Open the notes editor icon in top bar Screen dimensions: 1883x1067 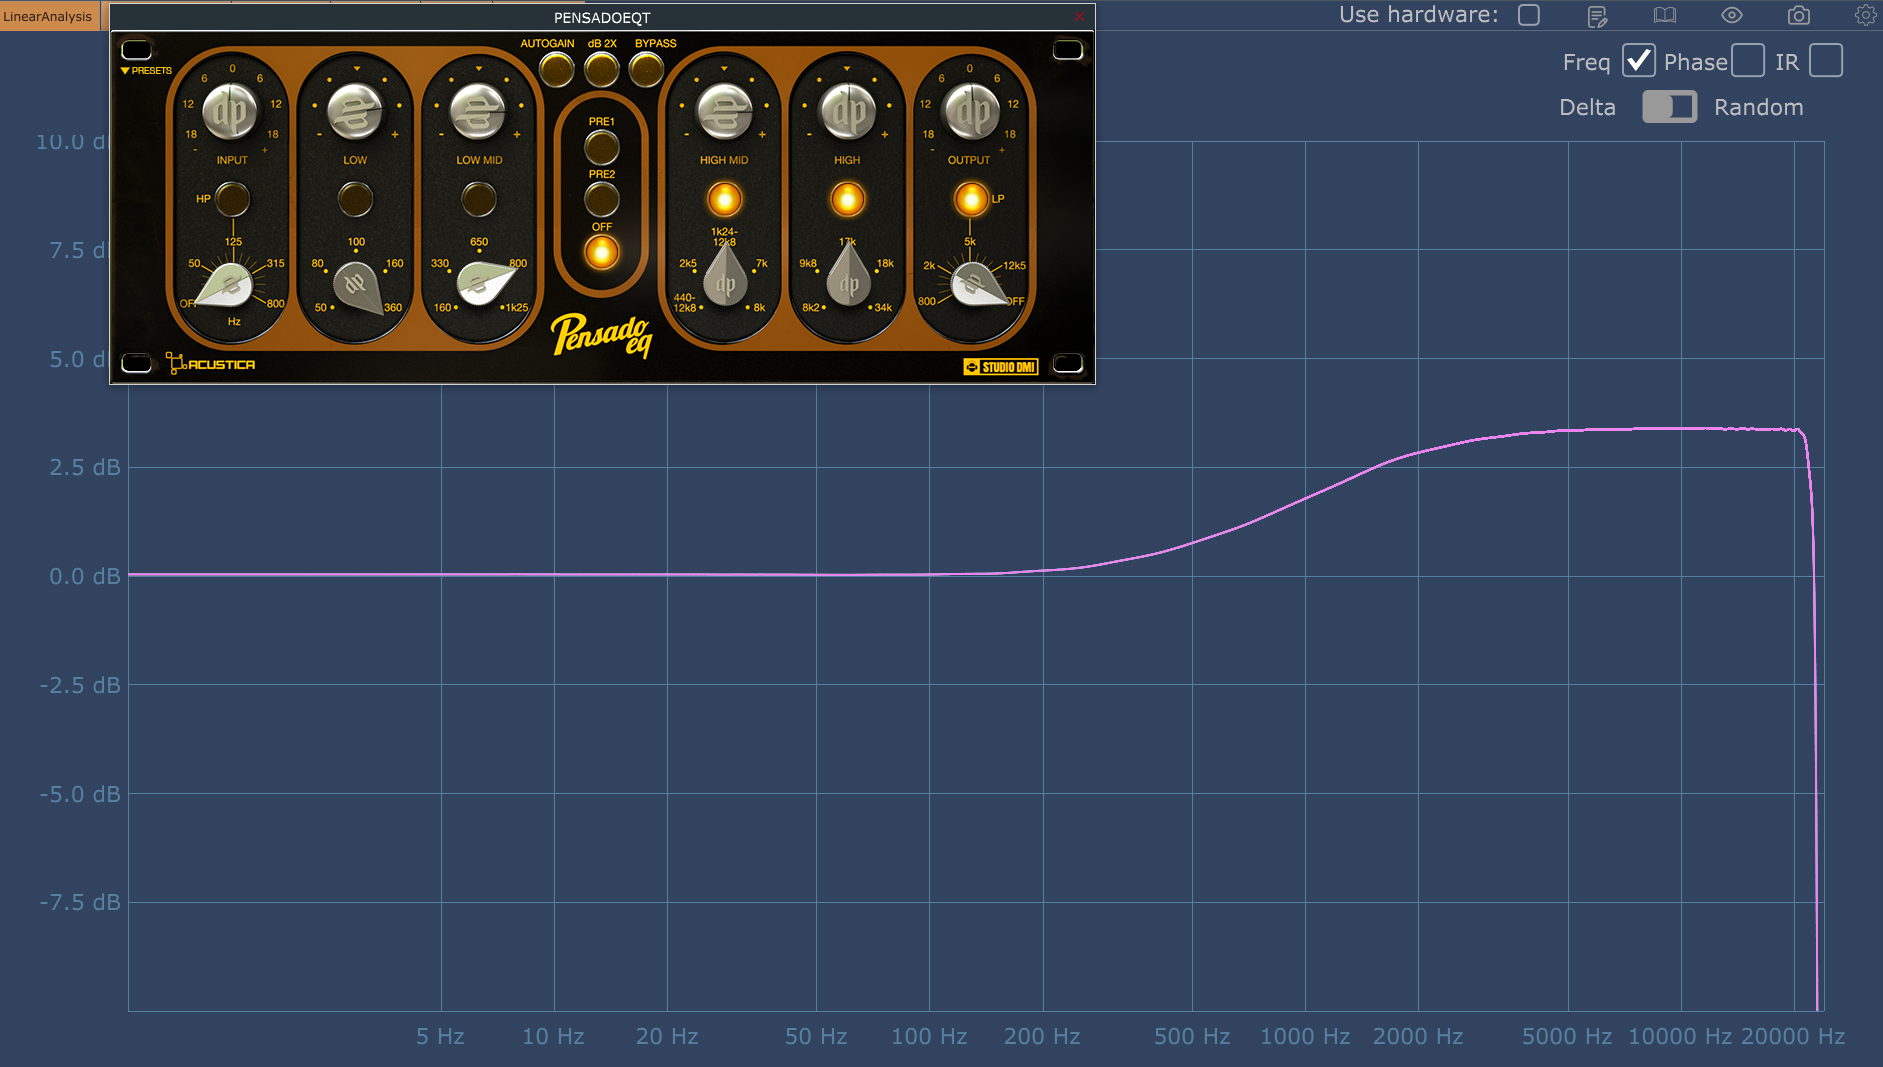click(x=1597, y=16)
